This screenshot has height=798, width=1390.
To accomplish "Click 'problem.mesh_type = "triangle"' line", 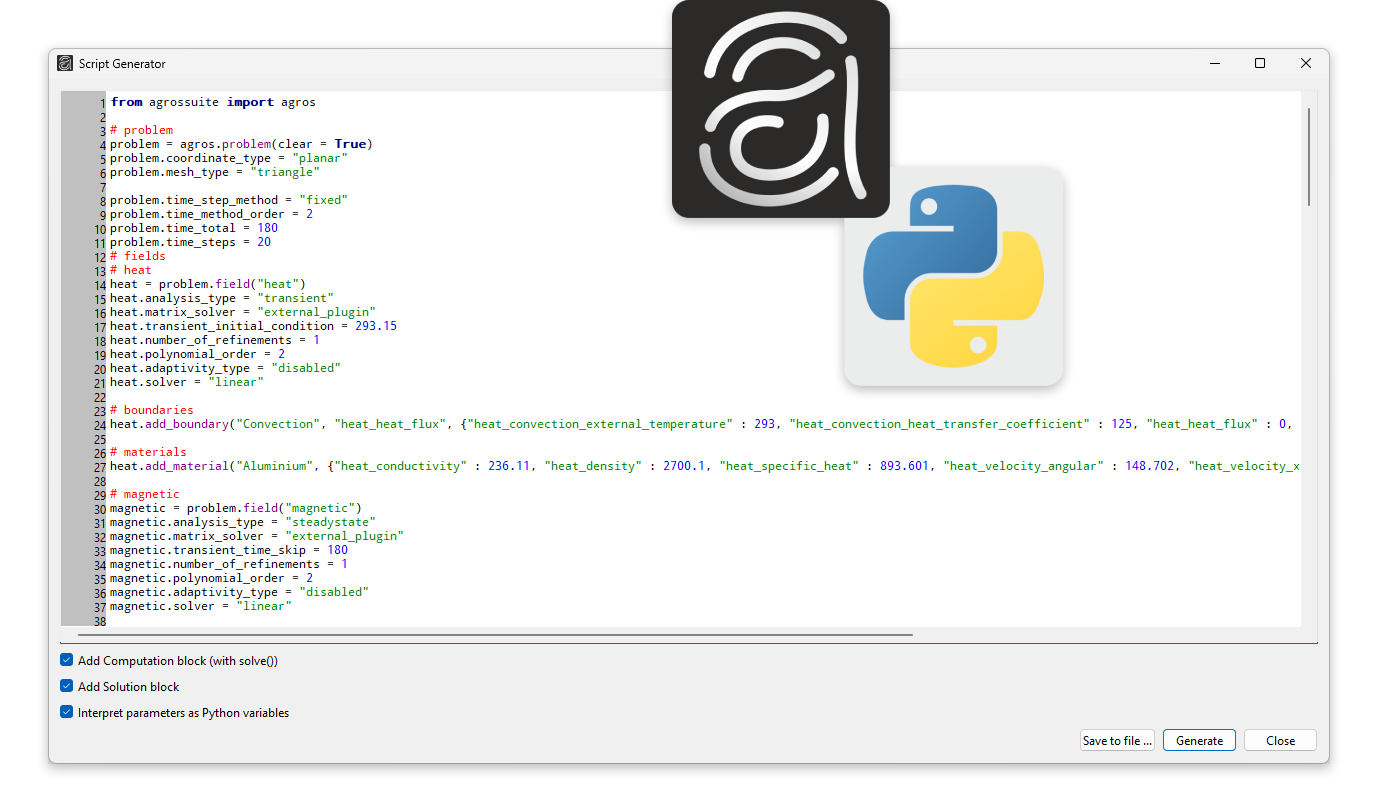I will (215, 172).
